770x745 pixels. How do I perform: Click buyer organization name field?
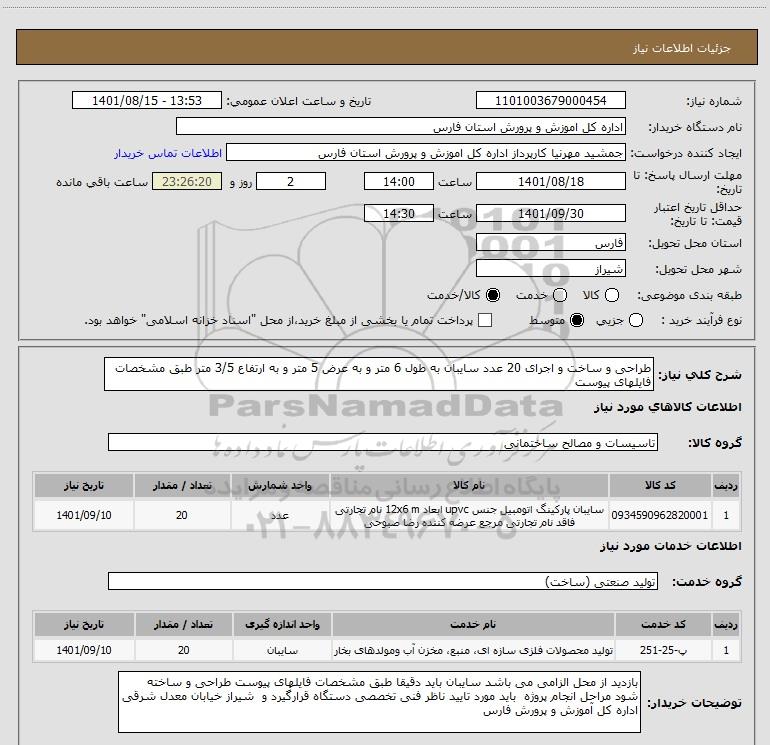401,127
